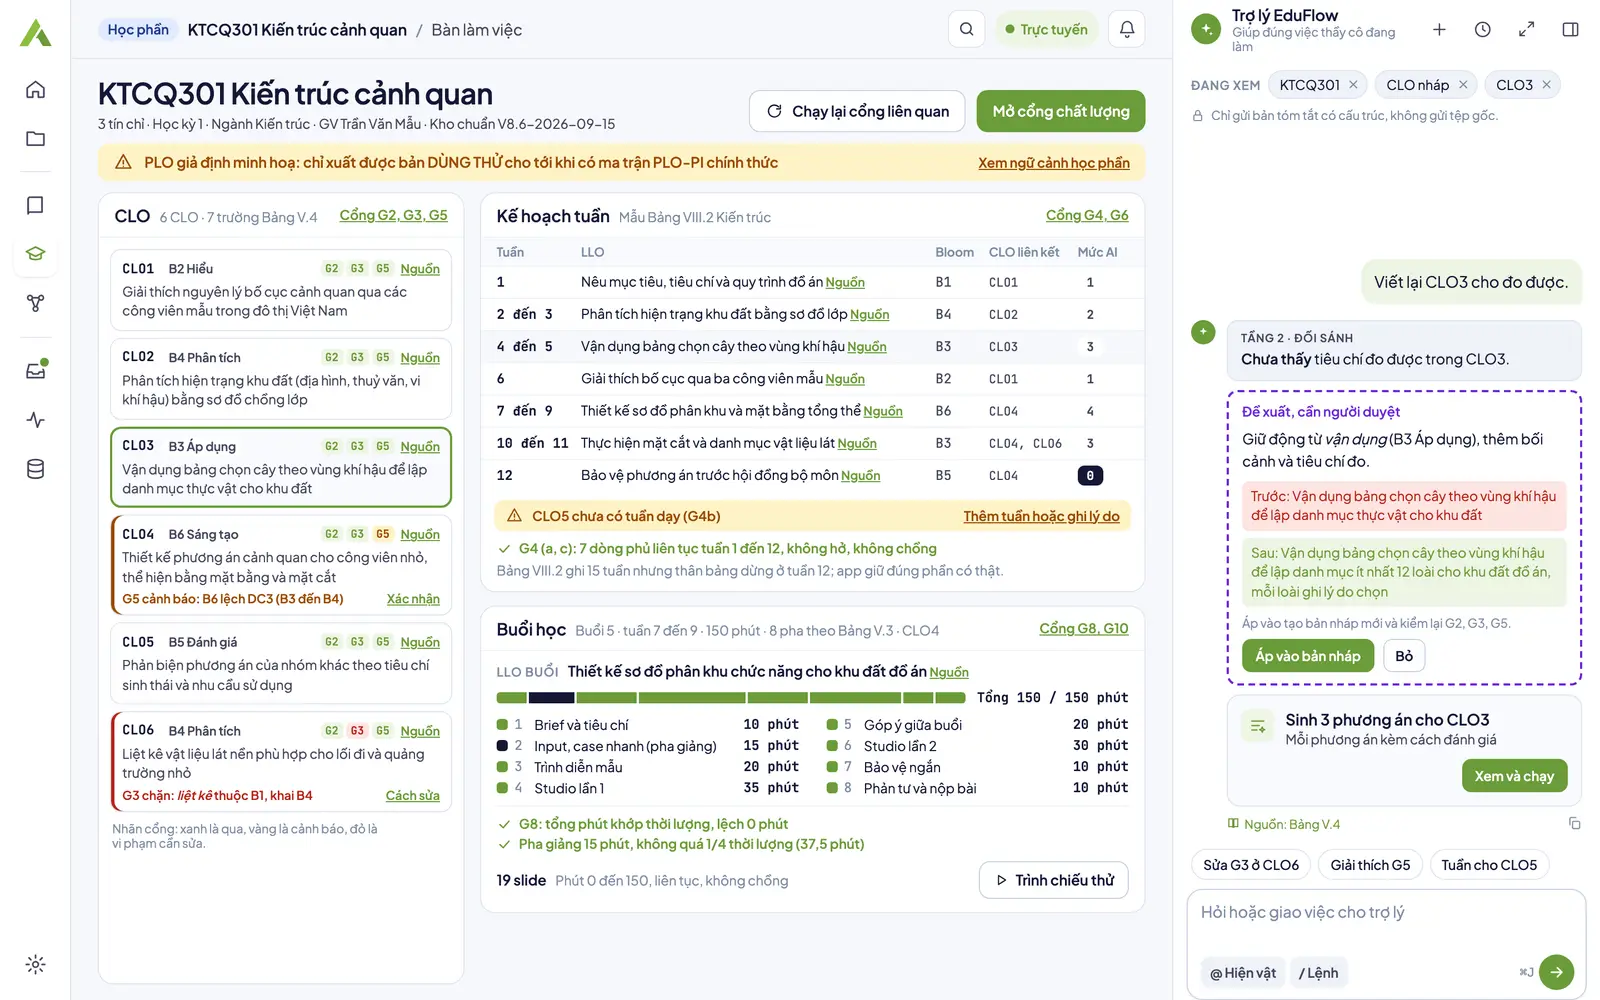The width and height of the screenshot is (1600, 1000).
Task: Remove the CLO3 context chip
Action: (1546, 85)
